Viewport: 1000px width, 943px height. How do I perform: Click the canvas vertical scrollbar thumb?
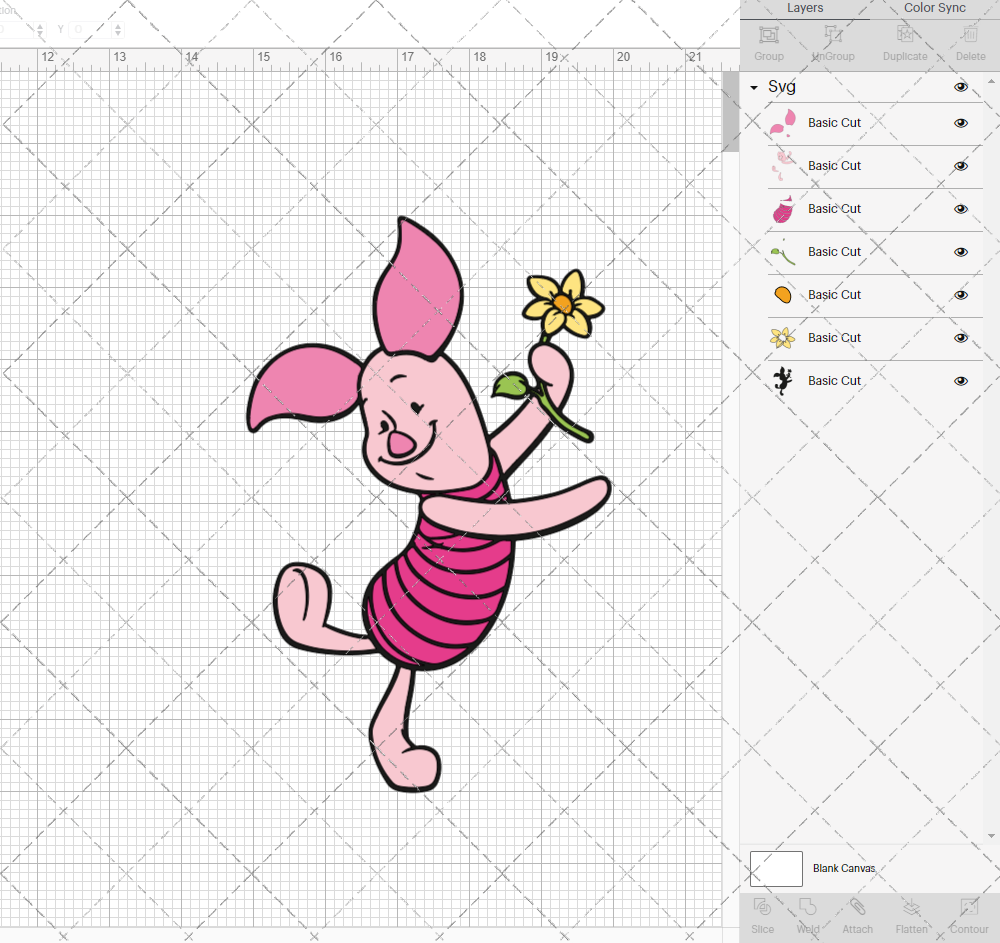point(730,112)
